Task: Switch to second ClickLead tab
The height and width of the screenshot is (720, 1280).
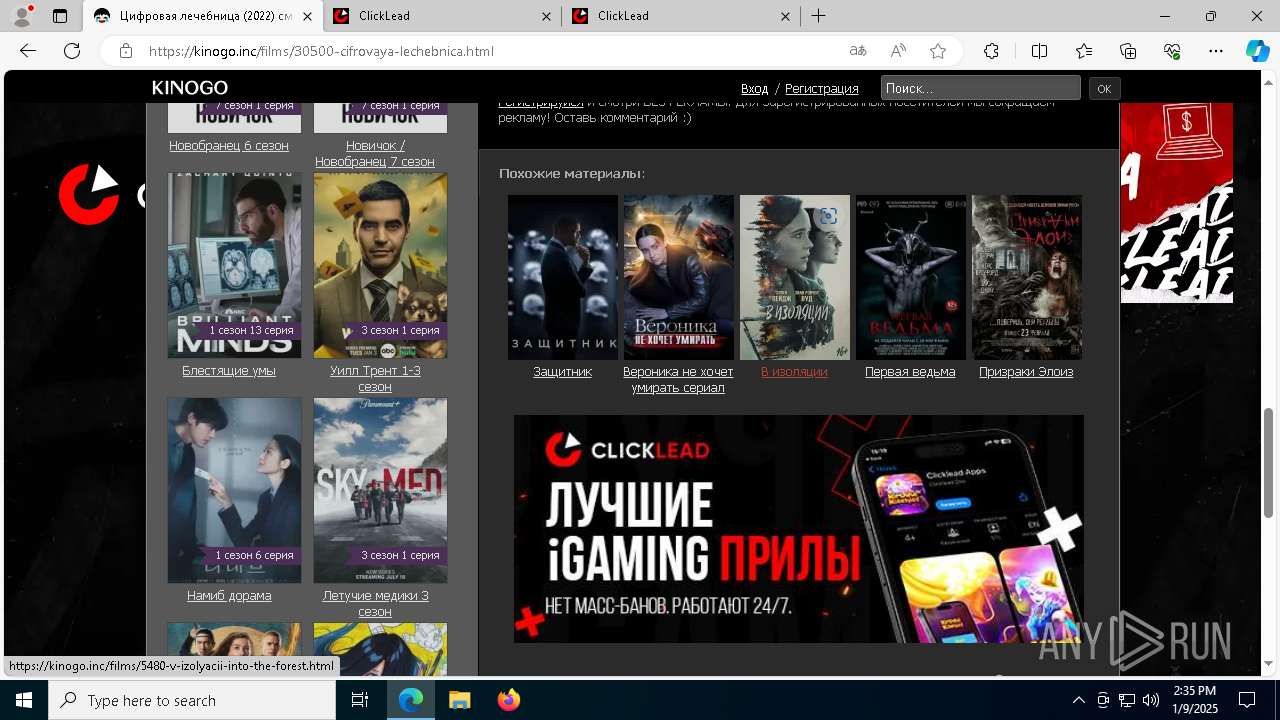Action: [680, 16]
